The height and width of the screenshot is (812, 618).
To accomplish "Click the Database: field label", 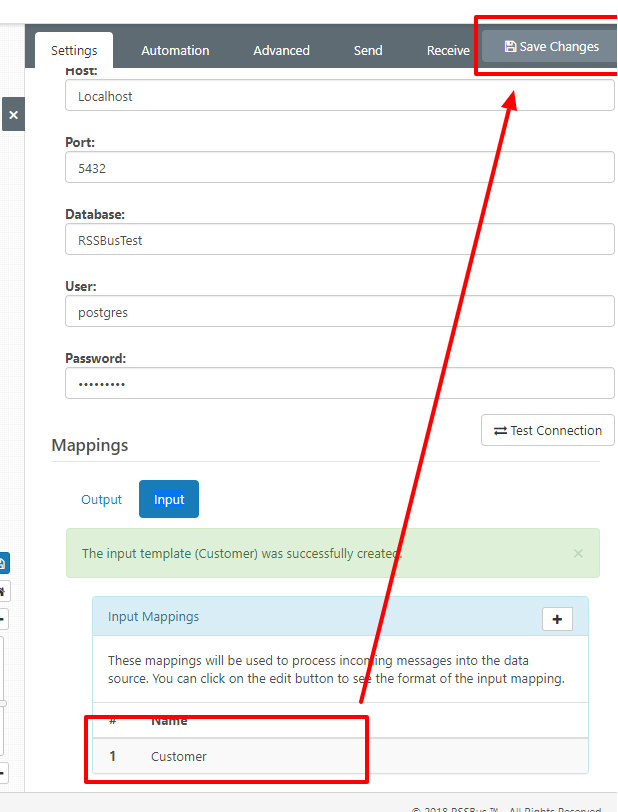I will point(95,214).
